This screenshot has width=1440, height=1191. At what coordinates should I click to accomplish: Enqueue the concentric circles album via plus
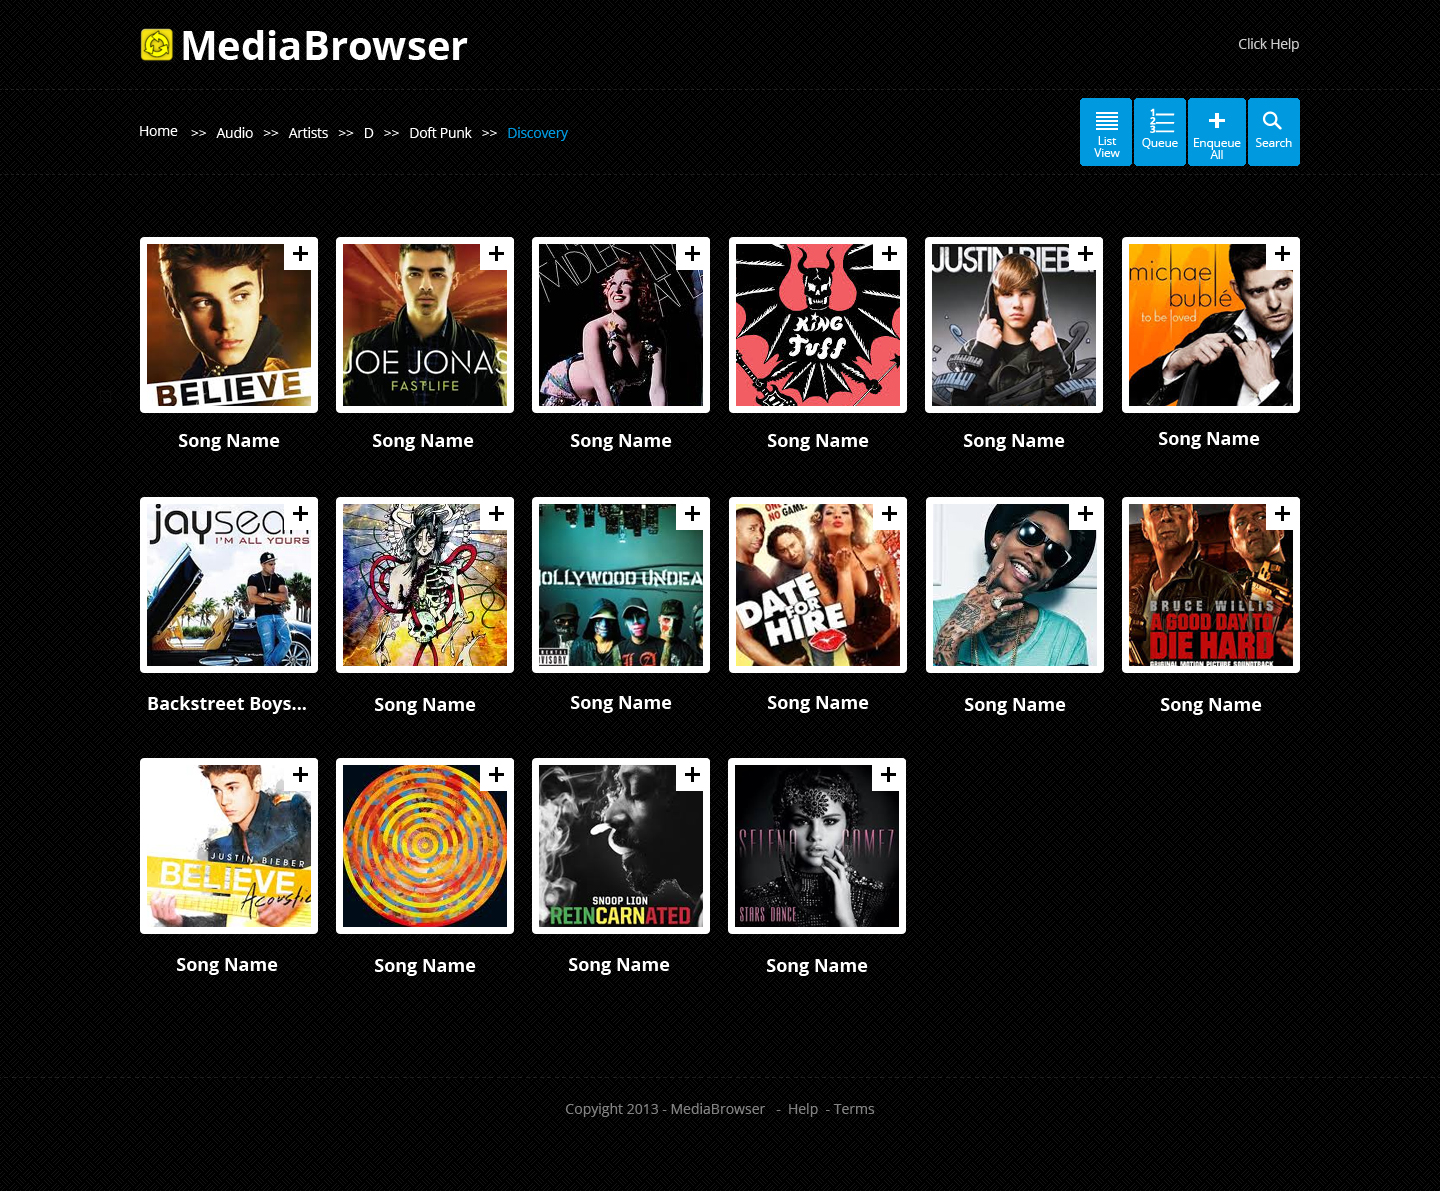point(496,775)
